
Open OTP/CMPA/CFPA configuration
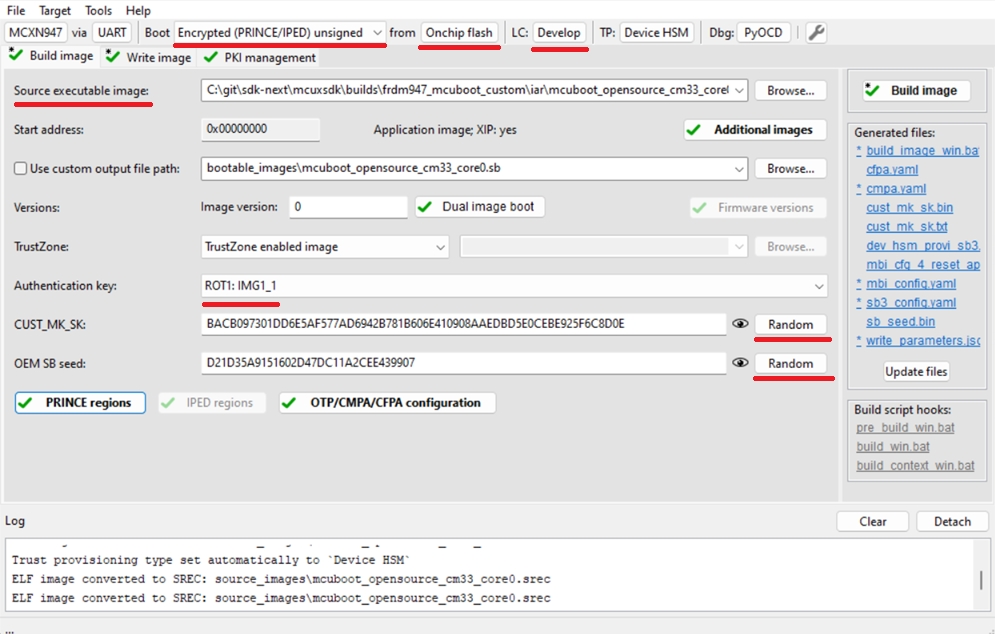[387, 403]
